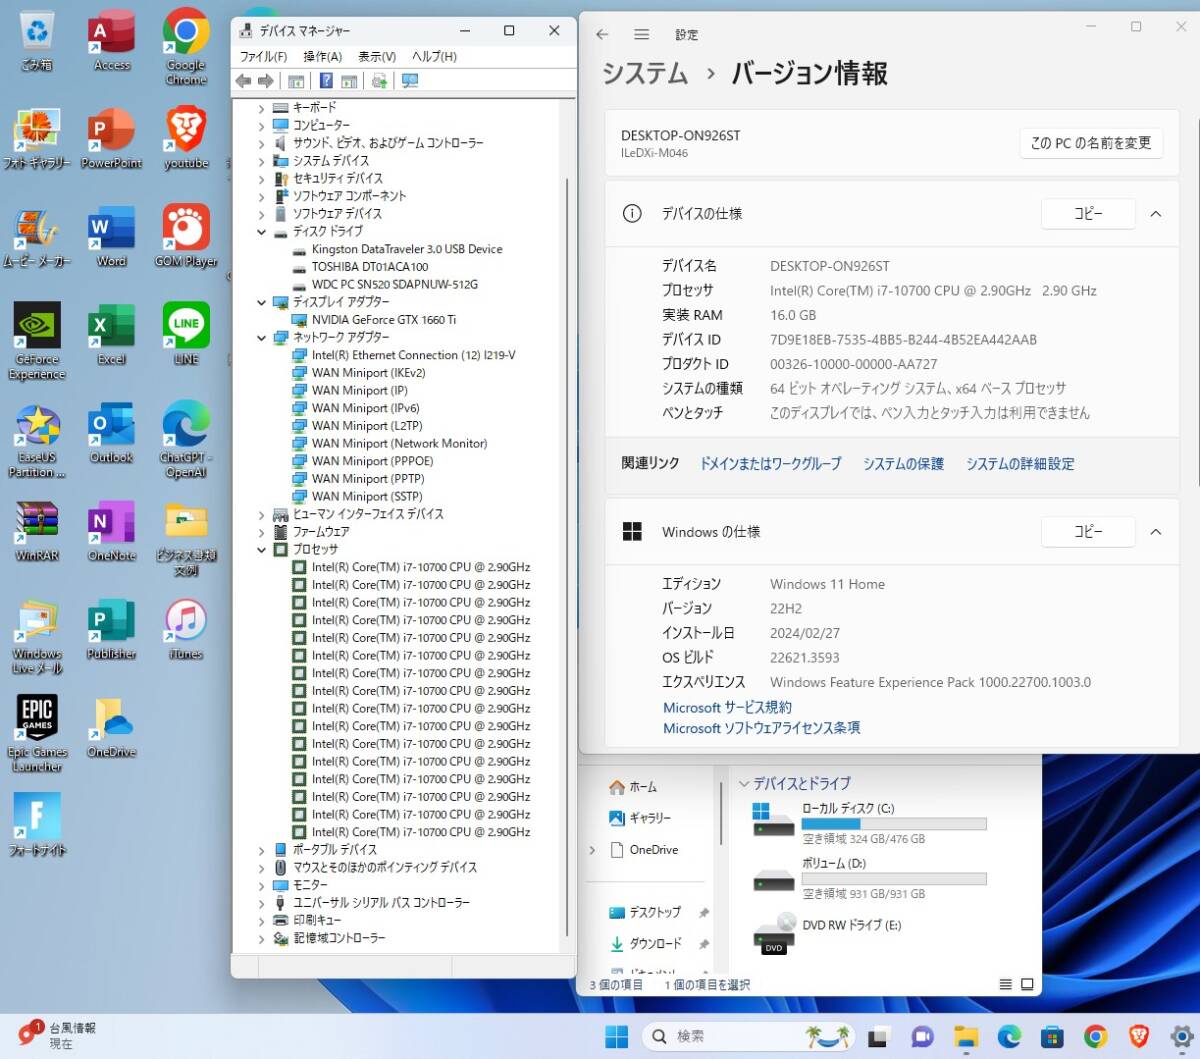Viewport: 1200px width, 1059px height.
Task: Open the システムの詳細設定 link
Action: (1020, 464)
